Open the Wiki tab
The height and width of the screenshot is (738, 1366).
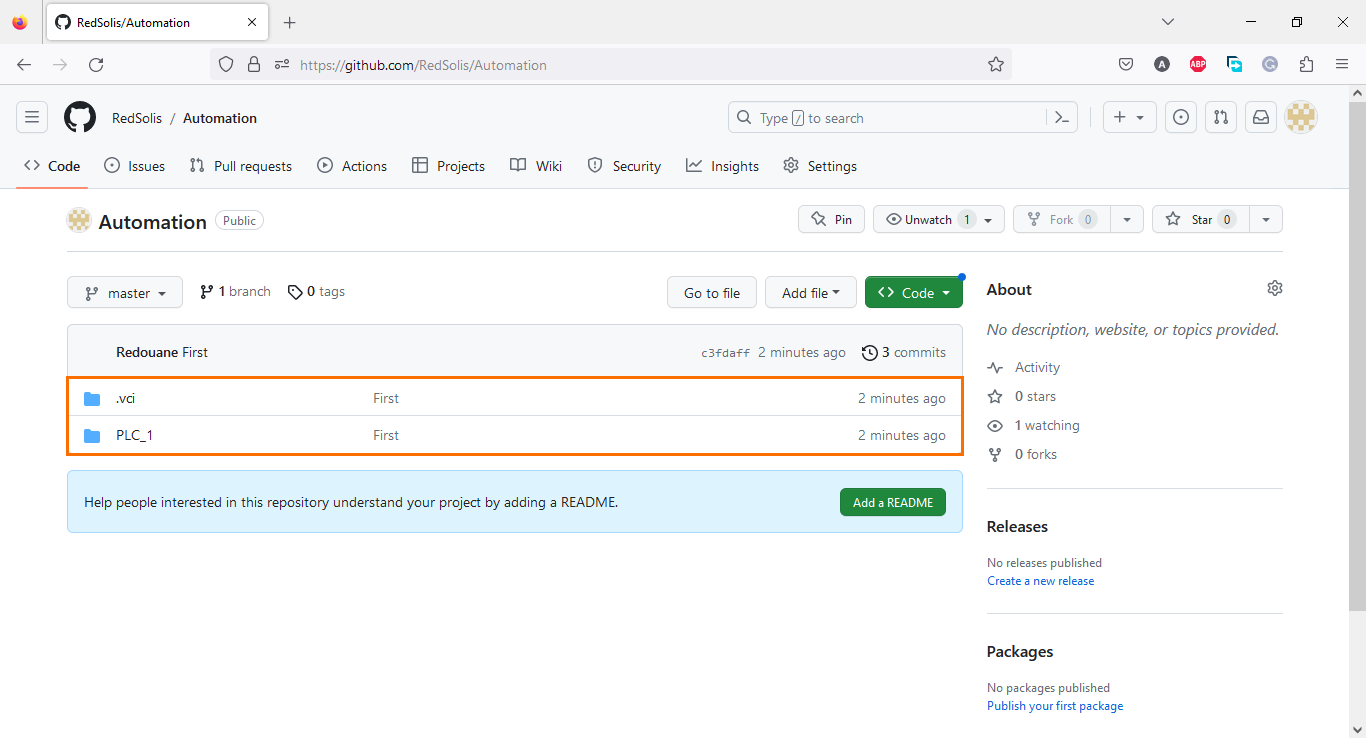pos(536,166)
